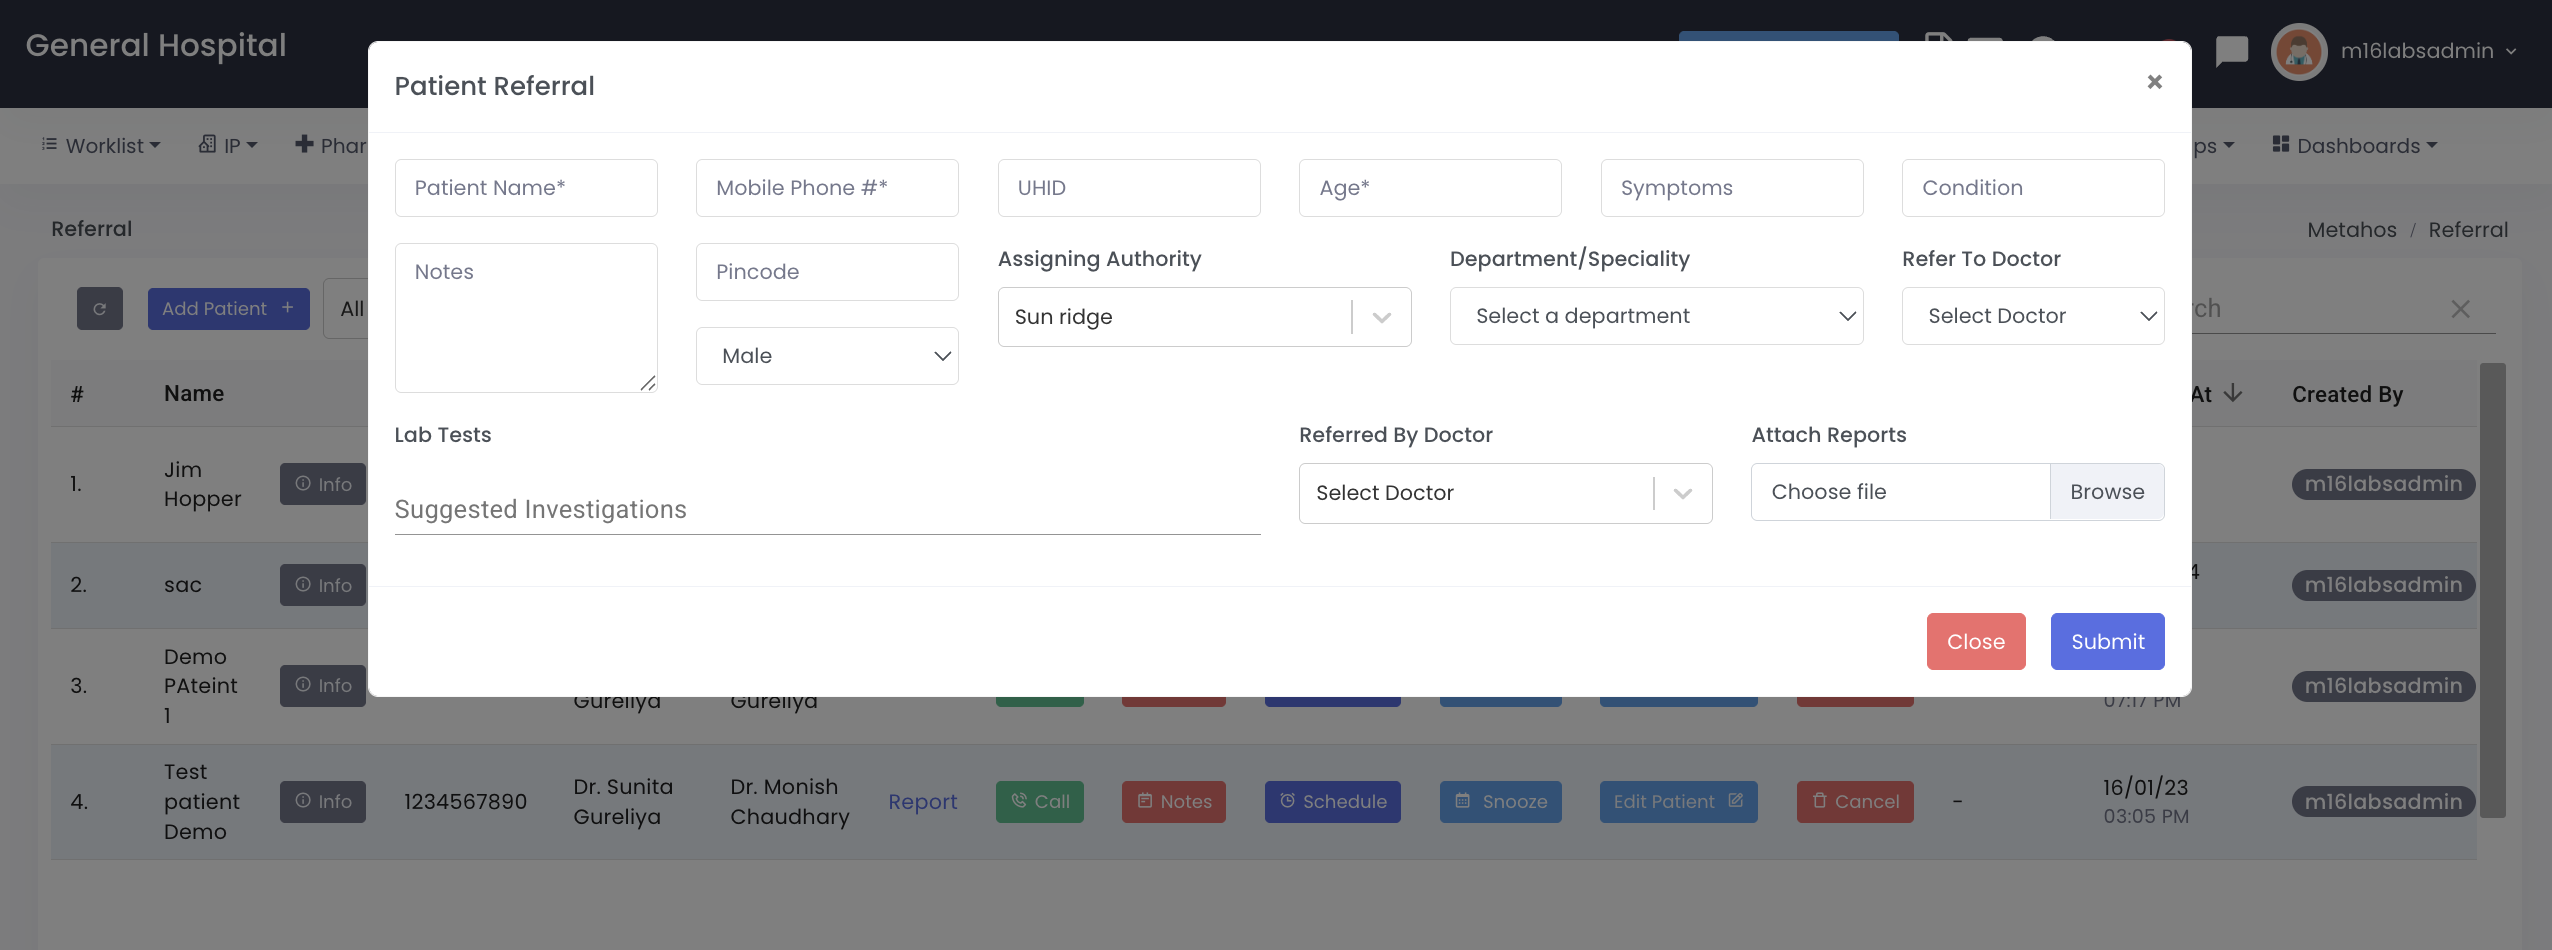
Task: Open the Department/Speciality dropdown
Action: [x=1656, y=317]
